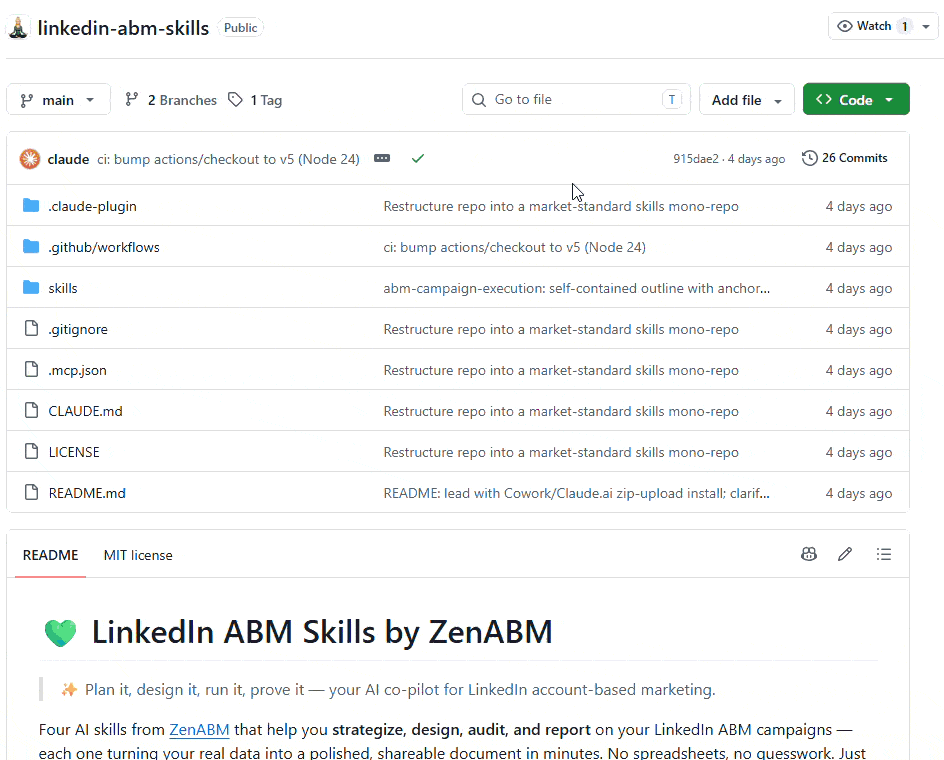Open the .claude-plugin folder

(92, 206)
